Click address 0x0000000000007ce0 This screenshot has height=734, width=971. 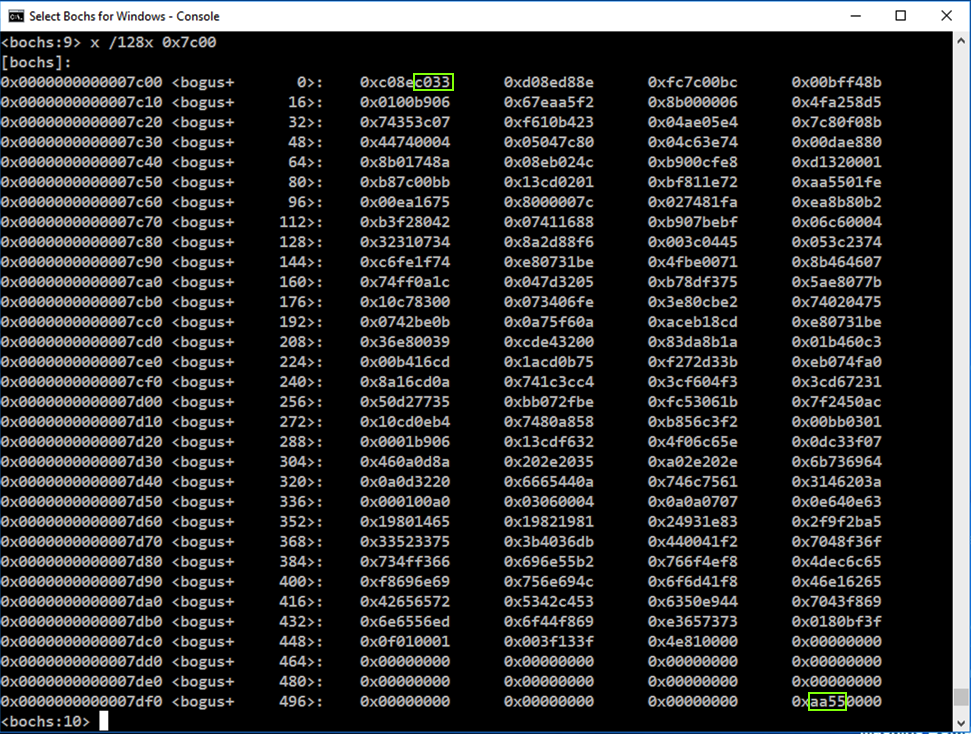coord(82,362)
